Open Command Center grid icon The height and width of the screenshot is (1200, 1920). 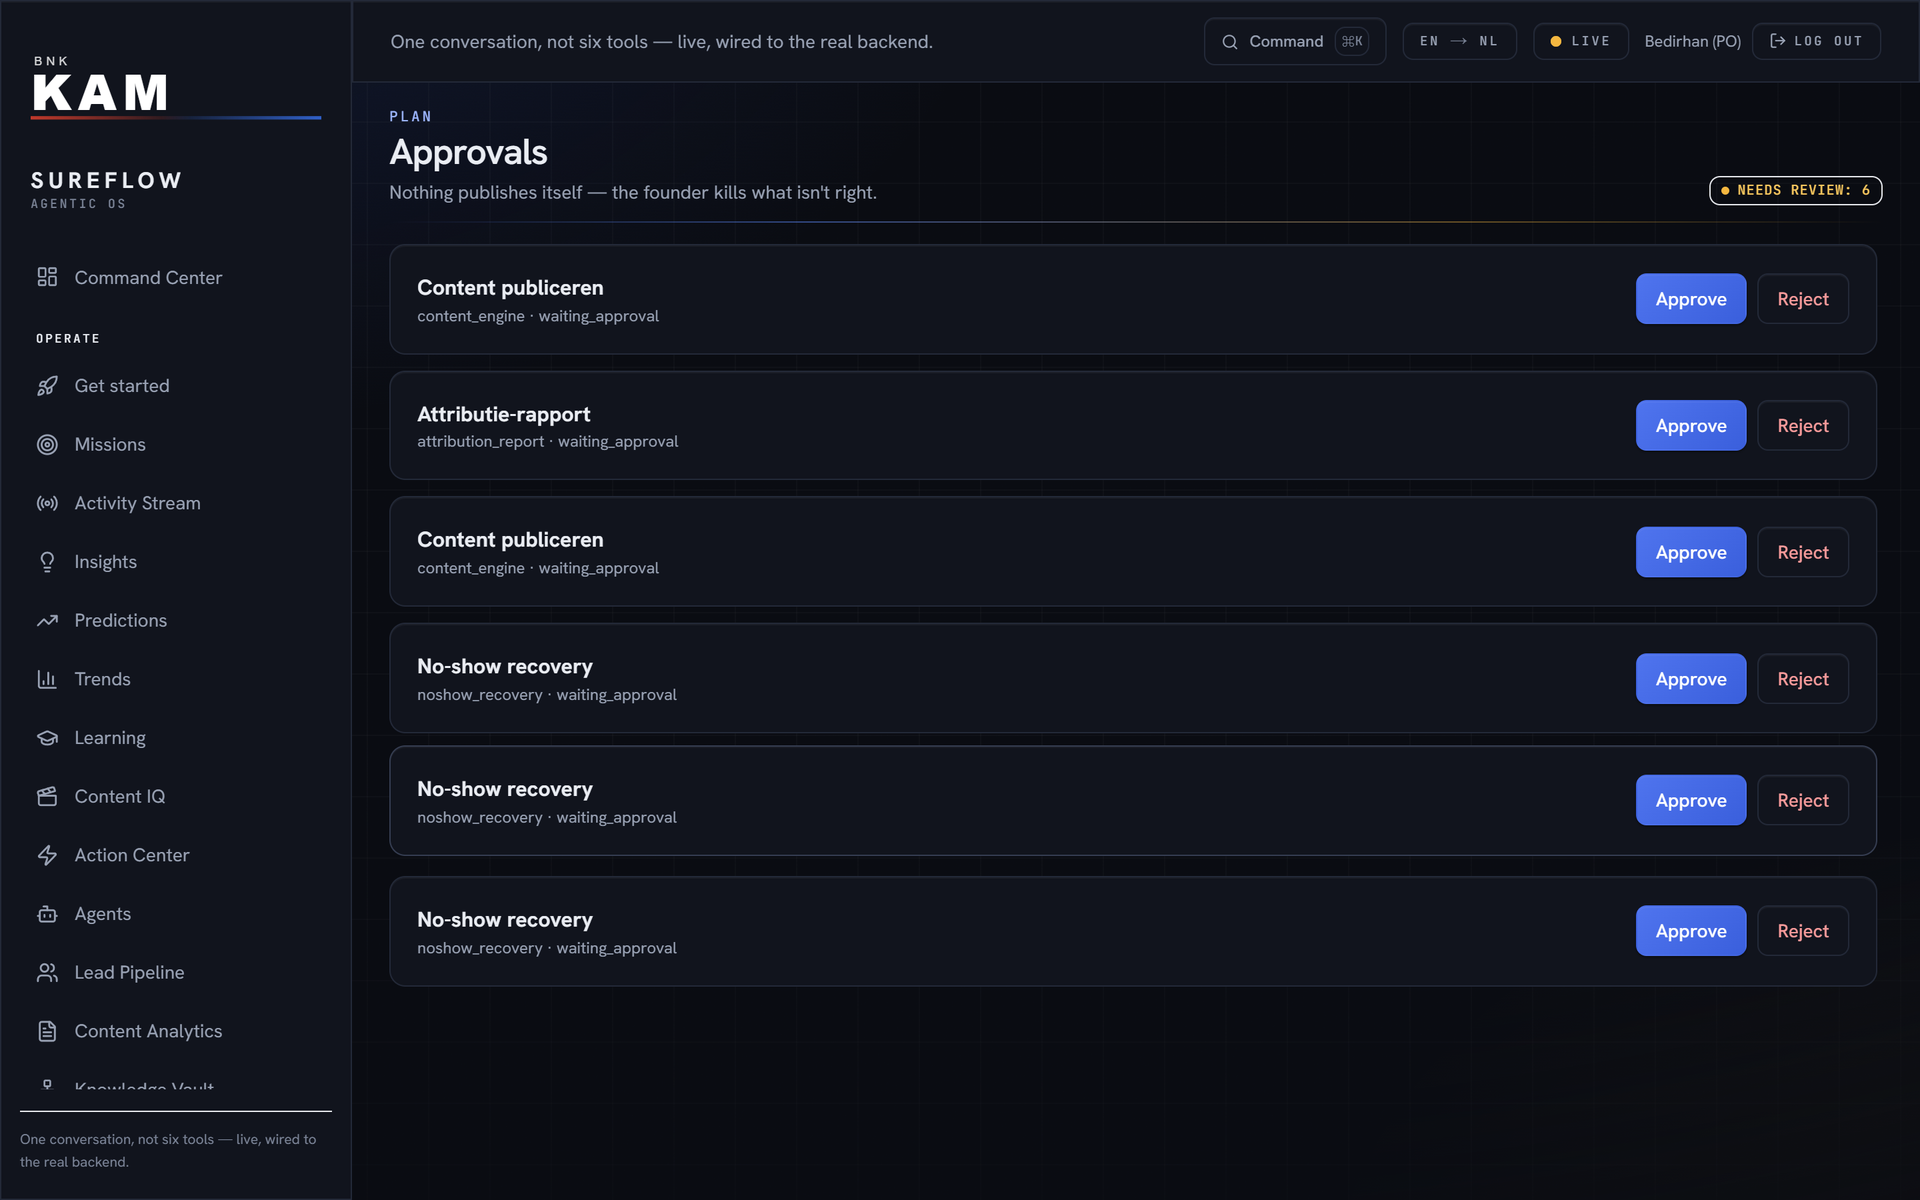(47, 277)
